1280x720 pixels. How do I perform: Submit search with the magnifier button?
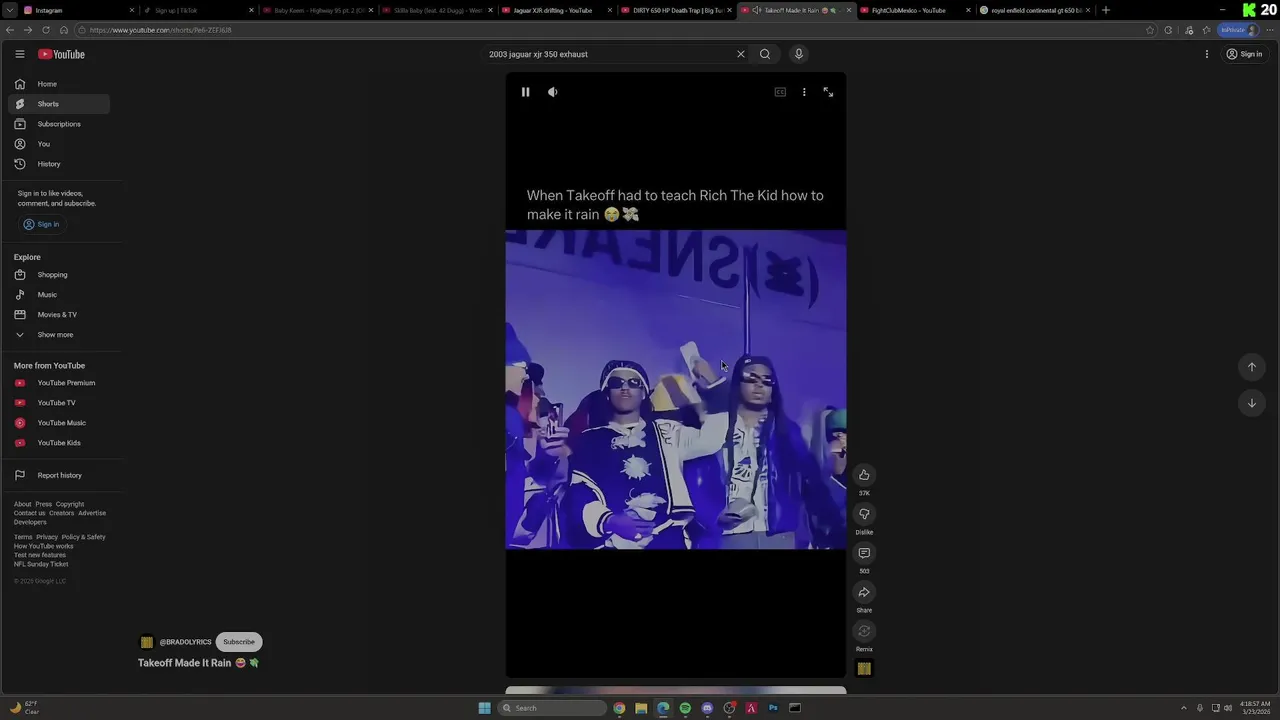pyautogui.click(x=765, y=54)
